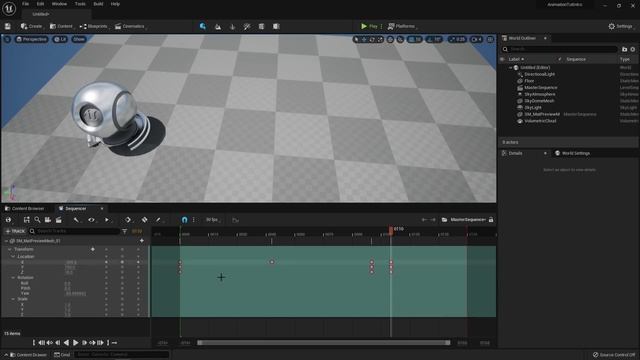Click the camera speed icon in viewport
Viewport: 640px width, 360px height.
tap(477, 40)
